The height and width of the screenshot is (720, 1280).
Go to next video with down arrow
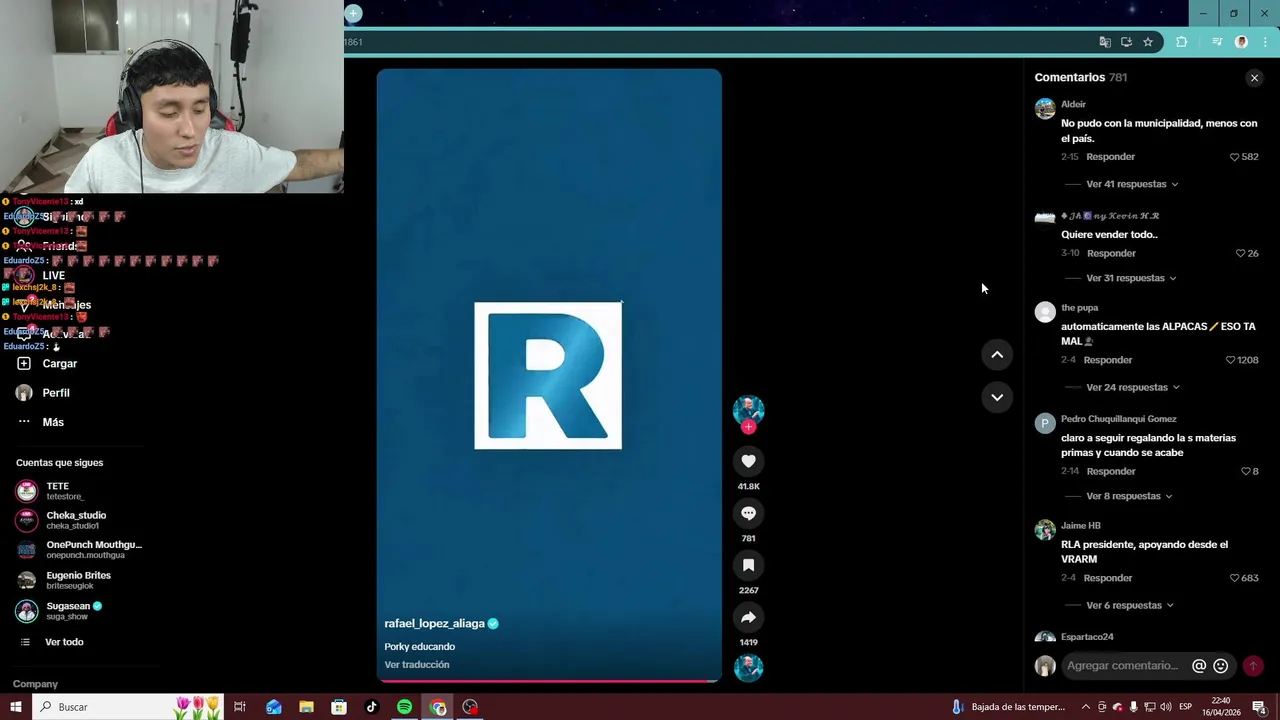click(x=997, y=397)
